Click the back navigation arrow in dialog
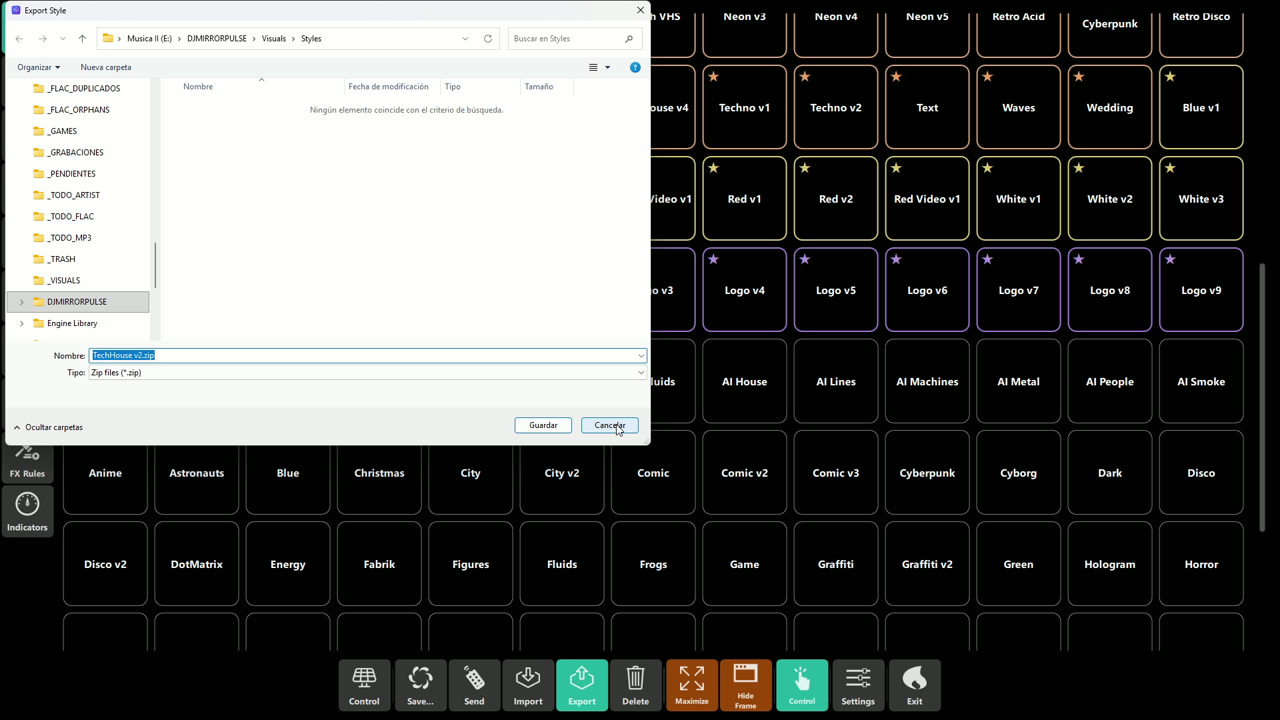Viewport: 1280px width, 720px height. click(x=19, y=38)
